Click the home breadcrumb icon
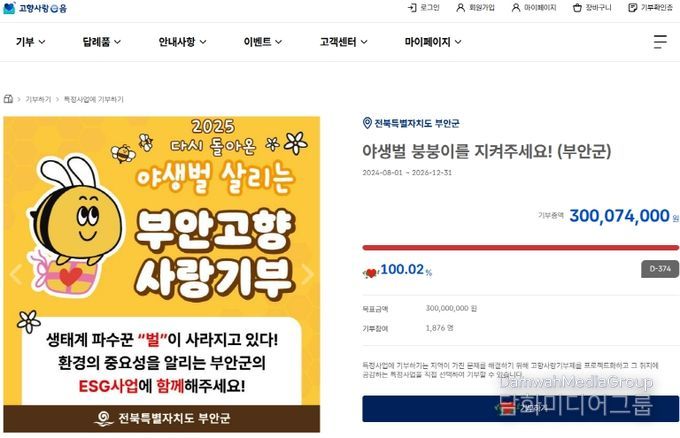Screen dimensions: 680x438 8,99
